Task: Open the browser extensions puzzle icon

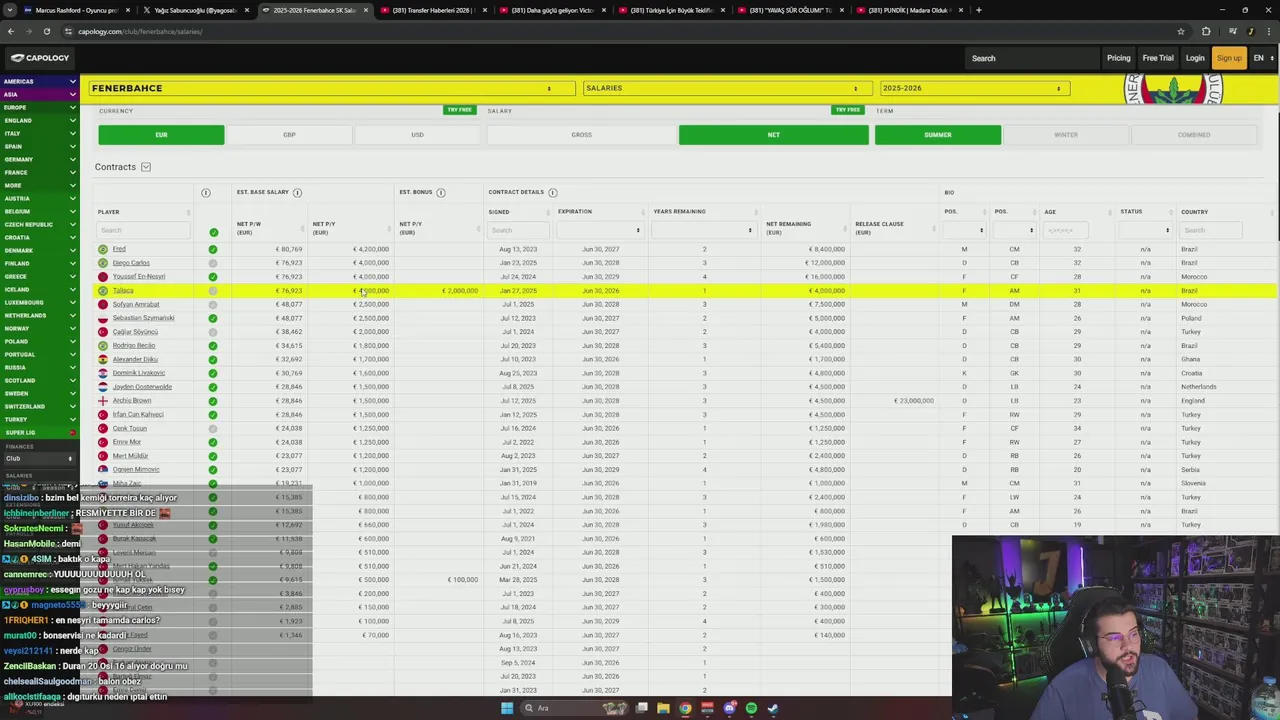Action: (x=1206, y=31)
